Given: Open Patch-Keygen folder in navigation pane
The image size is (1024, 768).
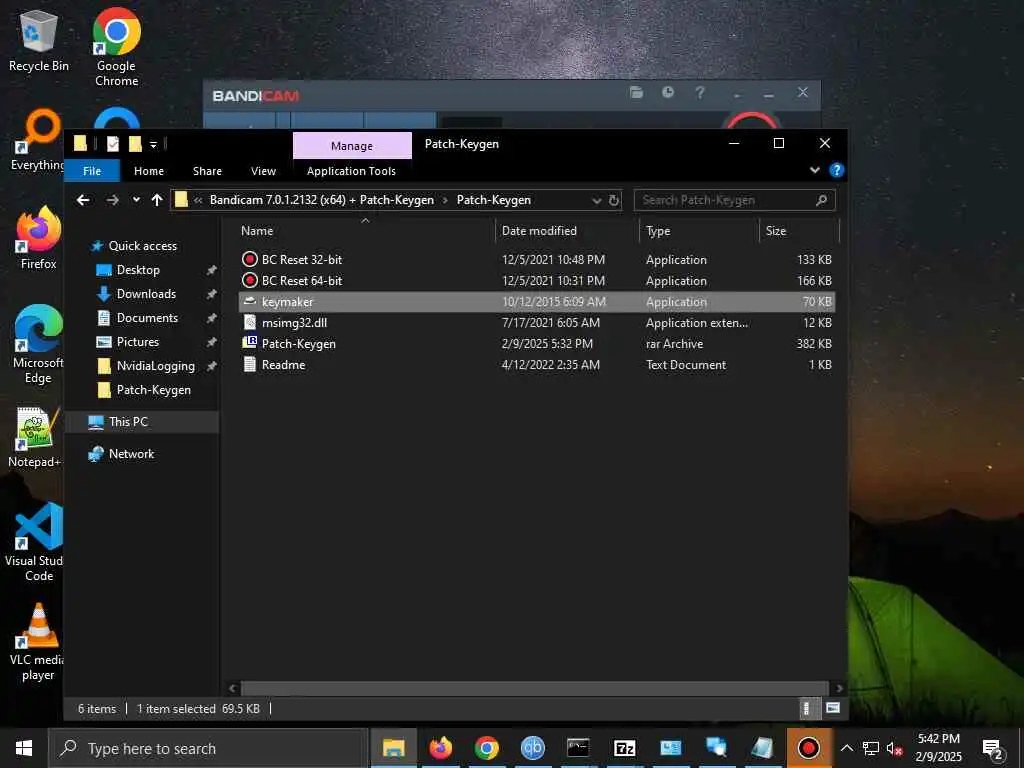Looking at the screenshot, I should tap(153, 390).
